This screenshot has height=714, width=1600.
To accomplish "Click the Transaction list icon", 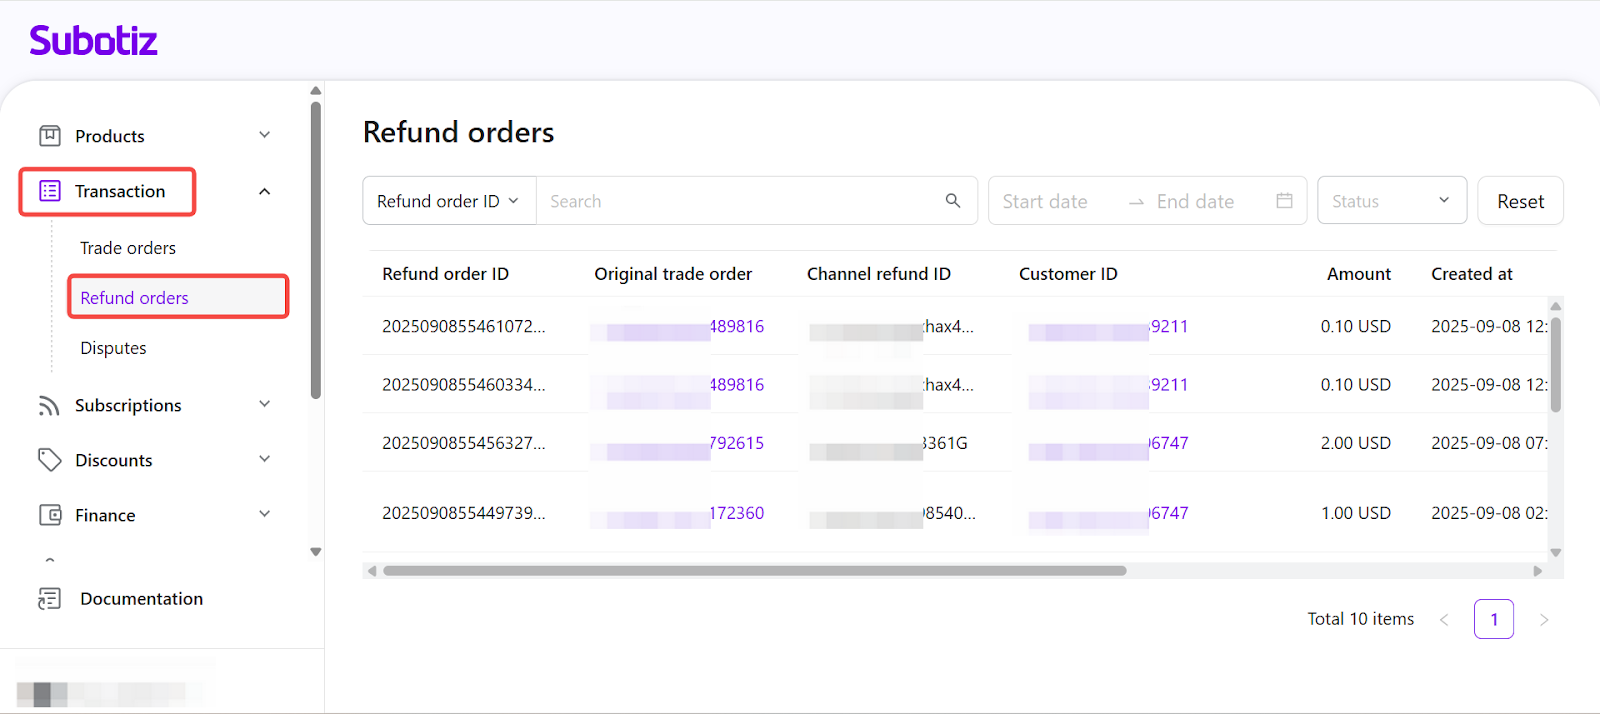I will click(49, 191).
